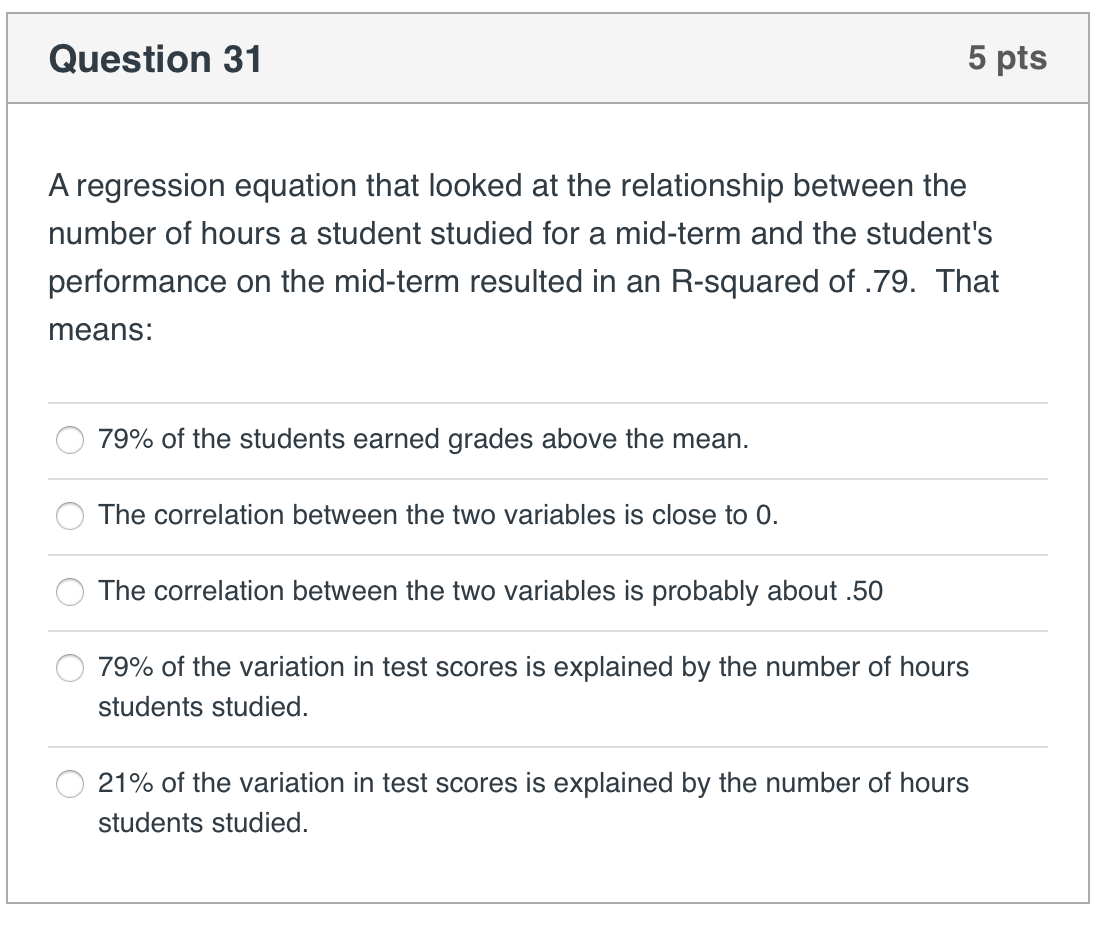
Task: Click the word "means:" in the prompt
Action: coord(100,330)
